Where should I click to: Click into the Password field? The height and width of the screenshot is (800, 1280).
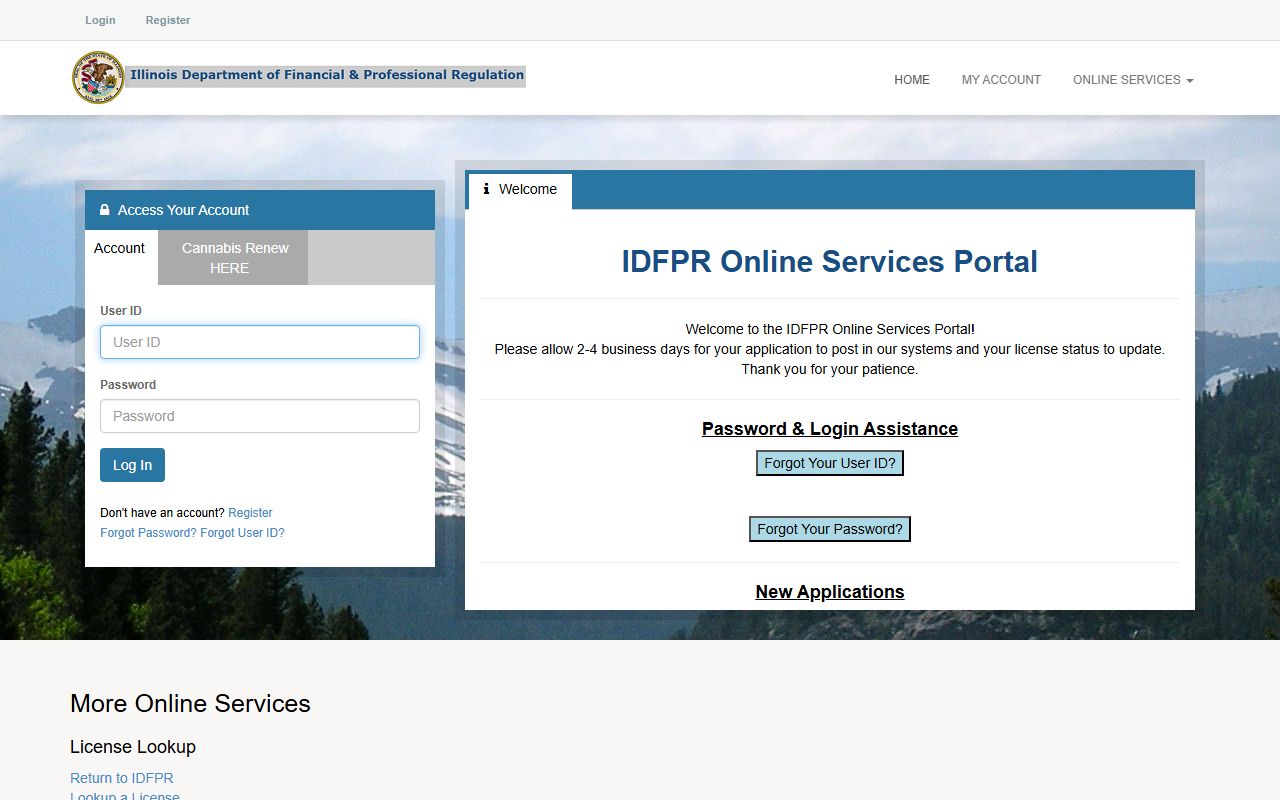click(260, 416)
